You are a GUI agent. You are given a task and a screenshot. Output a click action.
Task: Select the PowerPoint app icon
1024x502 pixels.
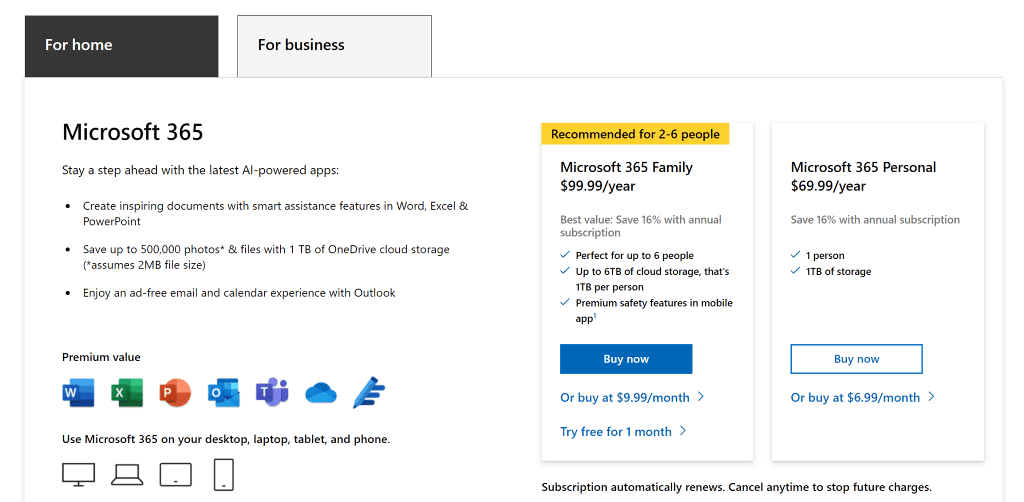tap(175, 392)
